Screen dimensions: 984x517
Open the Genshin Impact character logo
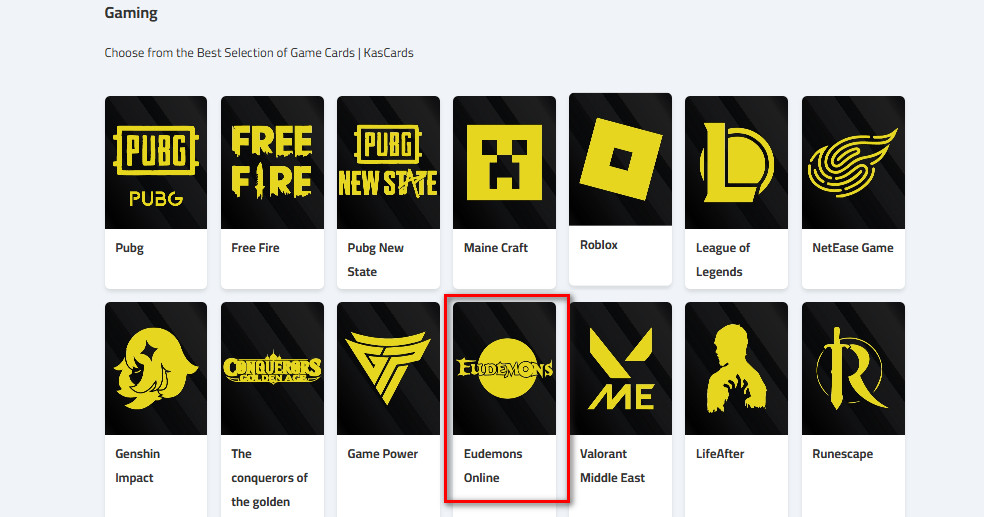[x=156, y=368]
